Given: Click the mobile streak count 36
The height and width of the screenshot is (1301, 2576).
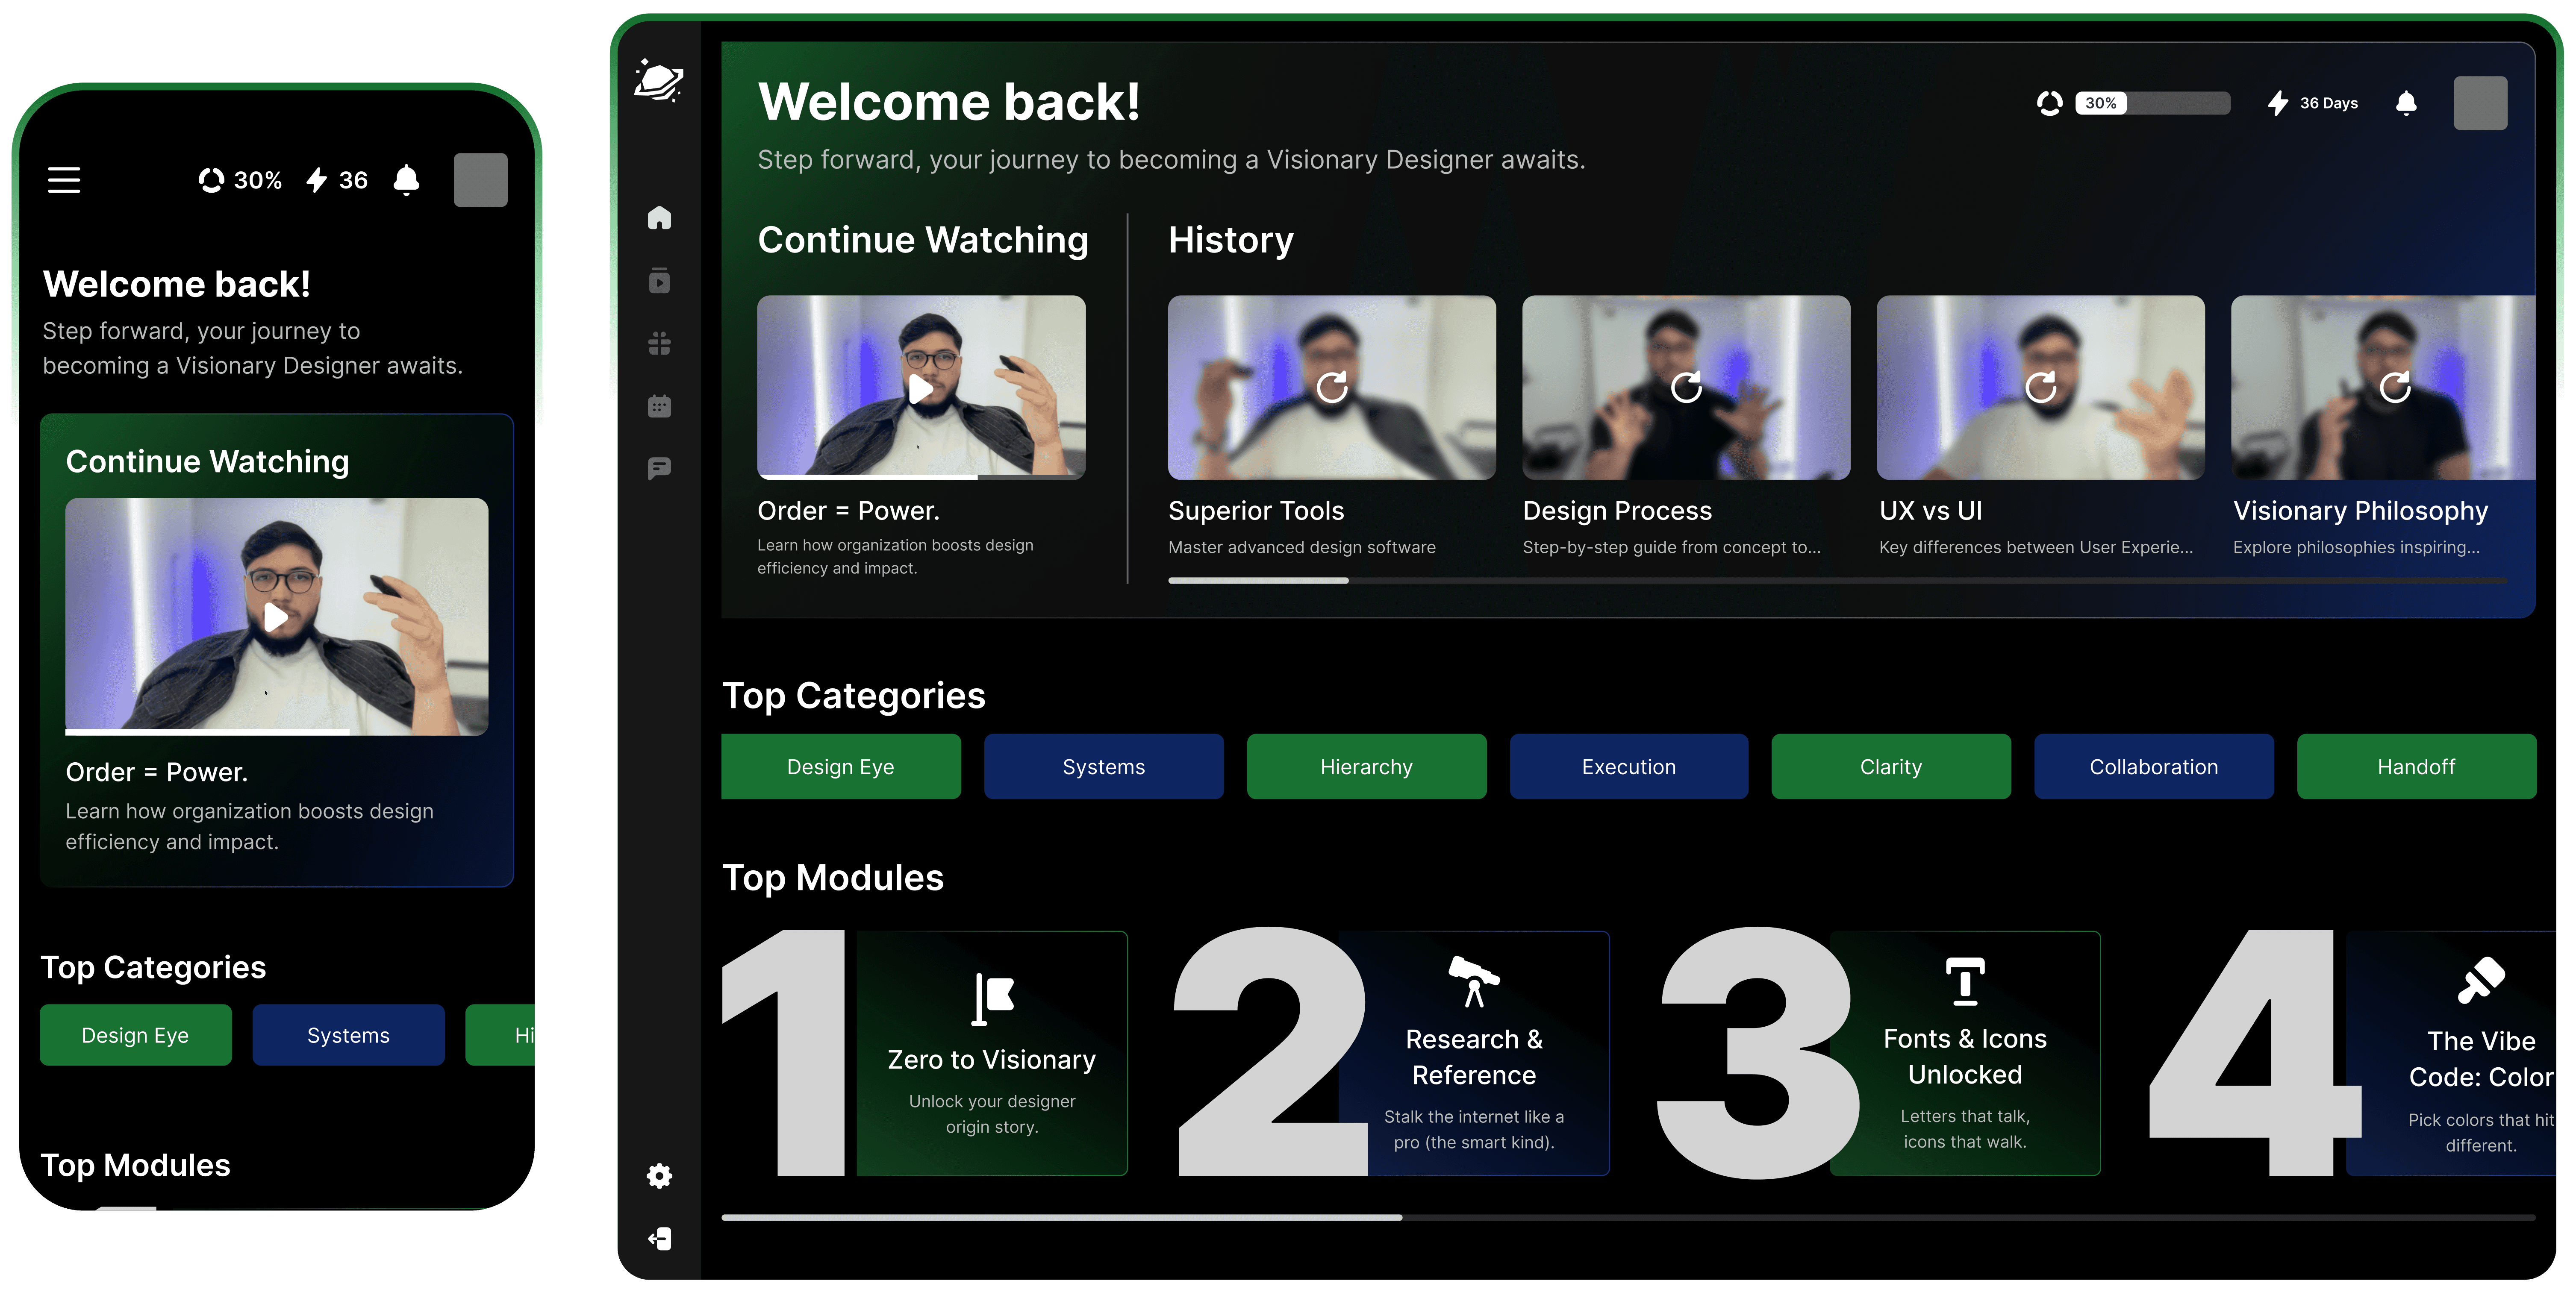Looking at the screenshot, I should coord(353,180).
